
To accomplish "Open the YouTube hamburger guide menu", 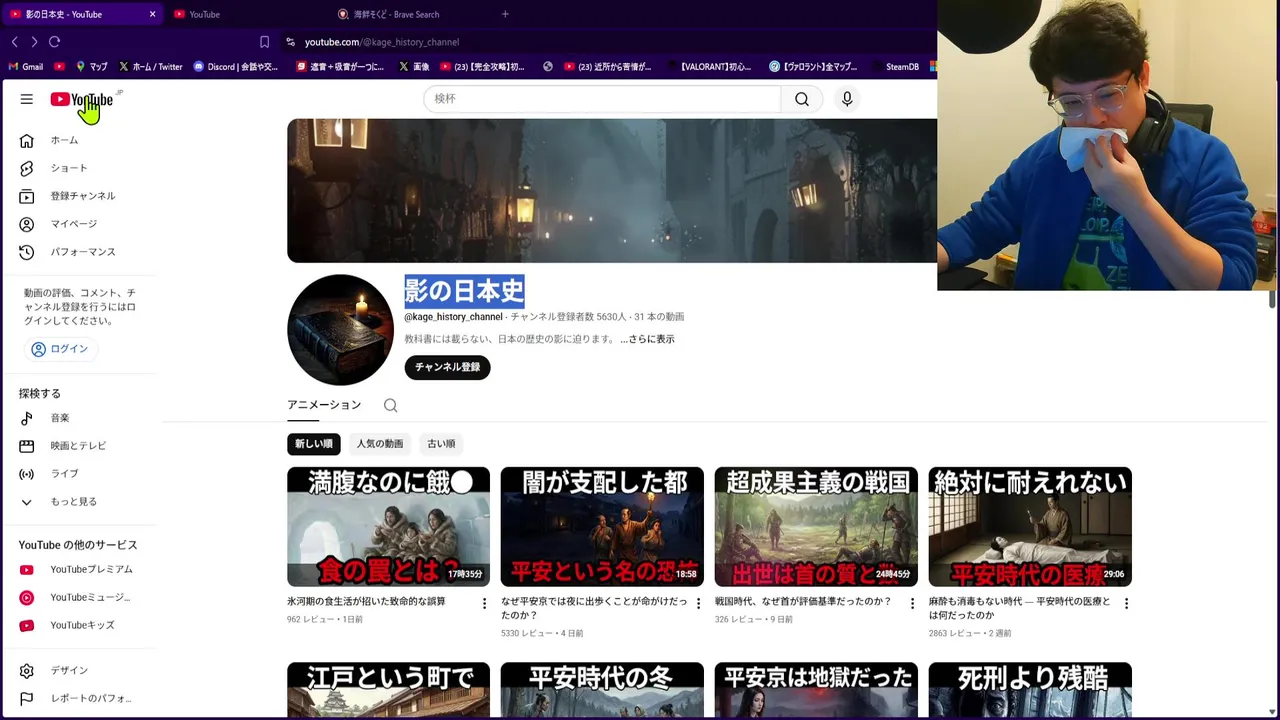I will coord(27,99).
